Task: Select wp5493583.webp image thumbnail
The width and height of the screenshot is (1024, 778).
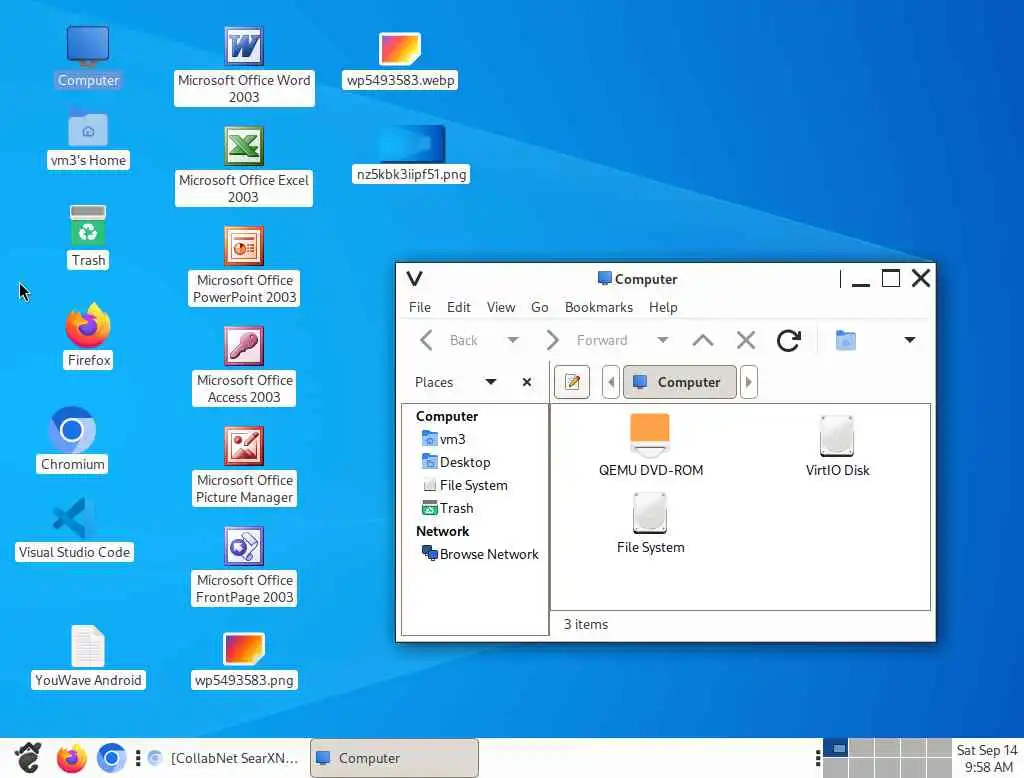Action: [x=400, y=60]
